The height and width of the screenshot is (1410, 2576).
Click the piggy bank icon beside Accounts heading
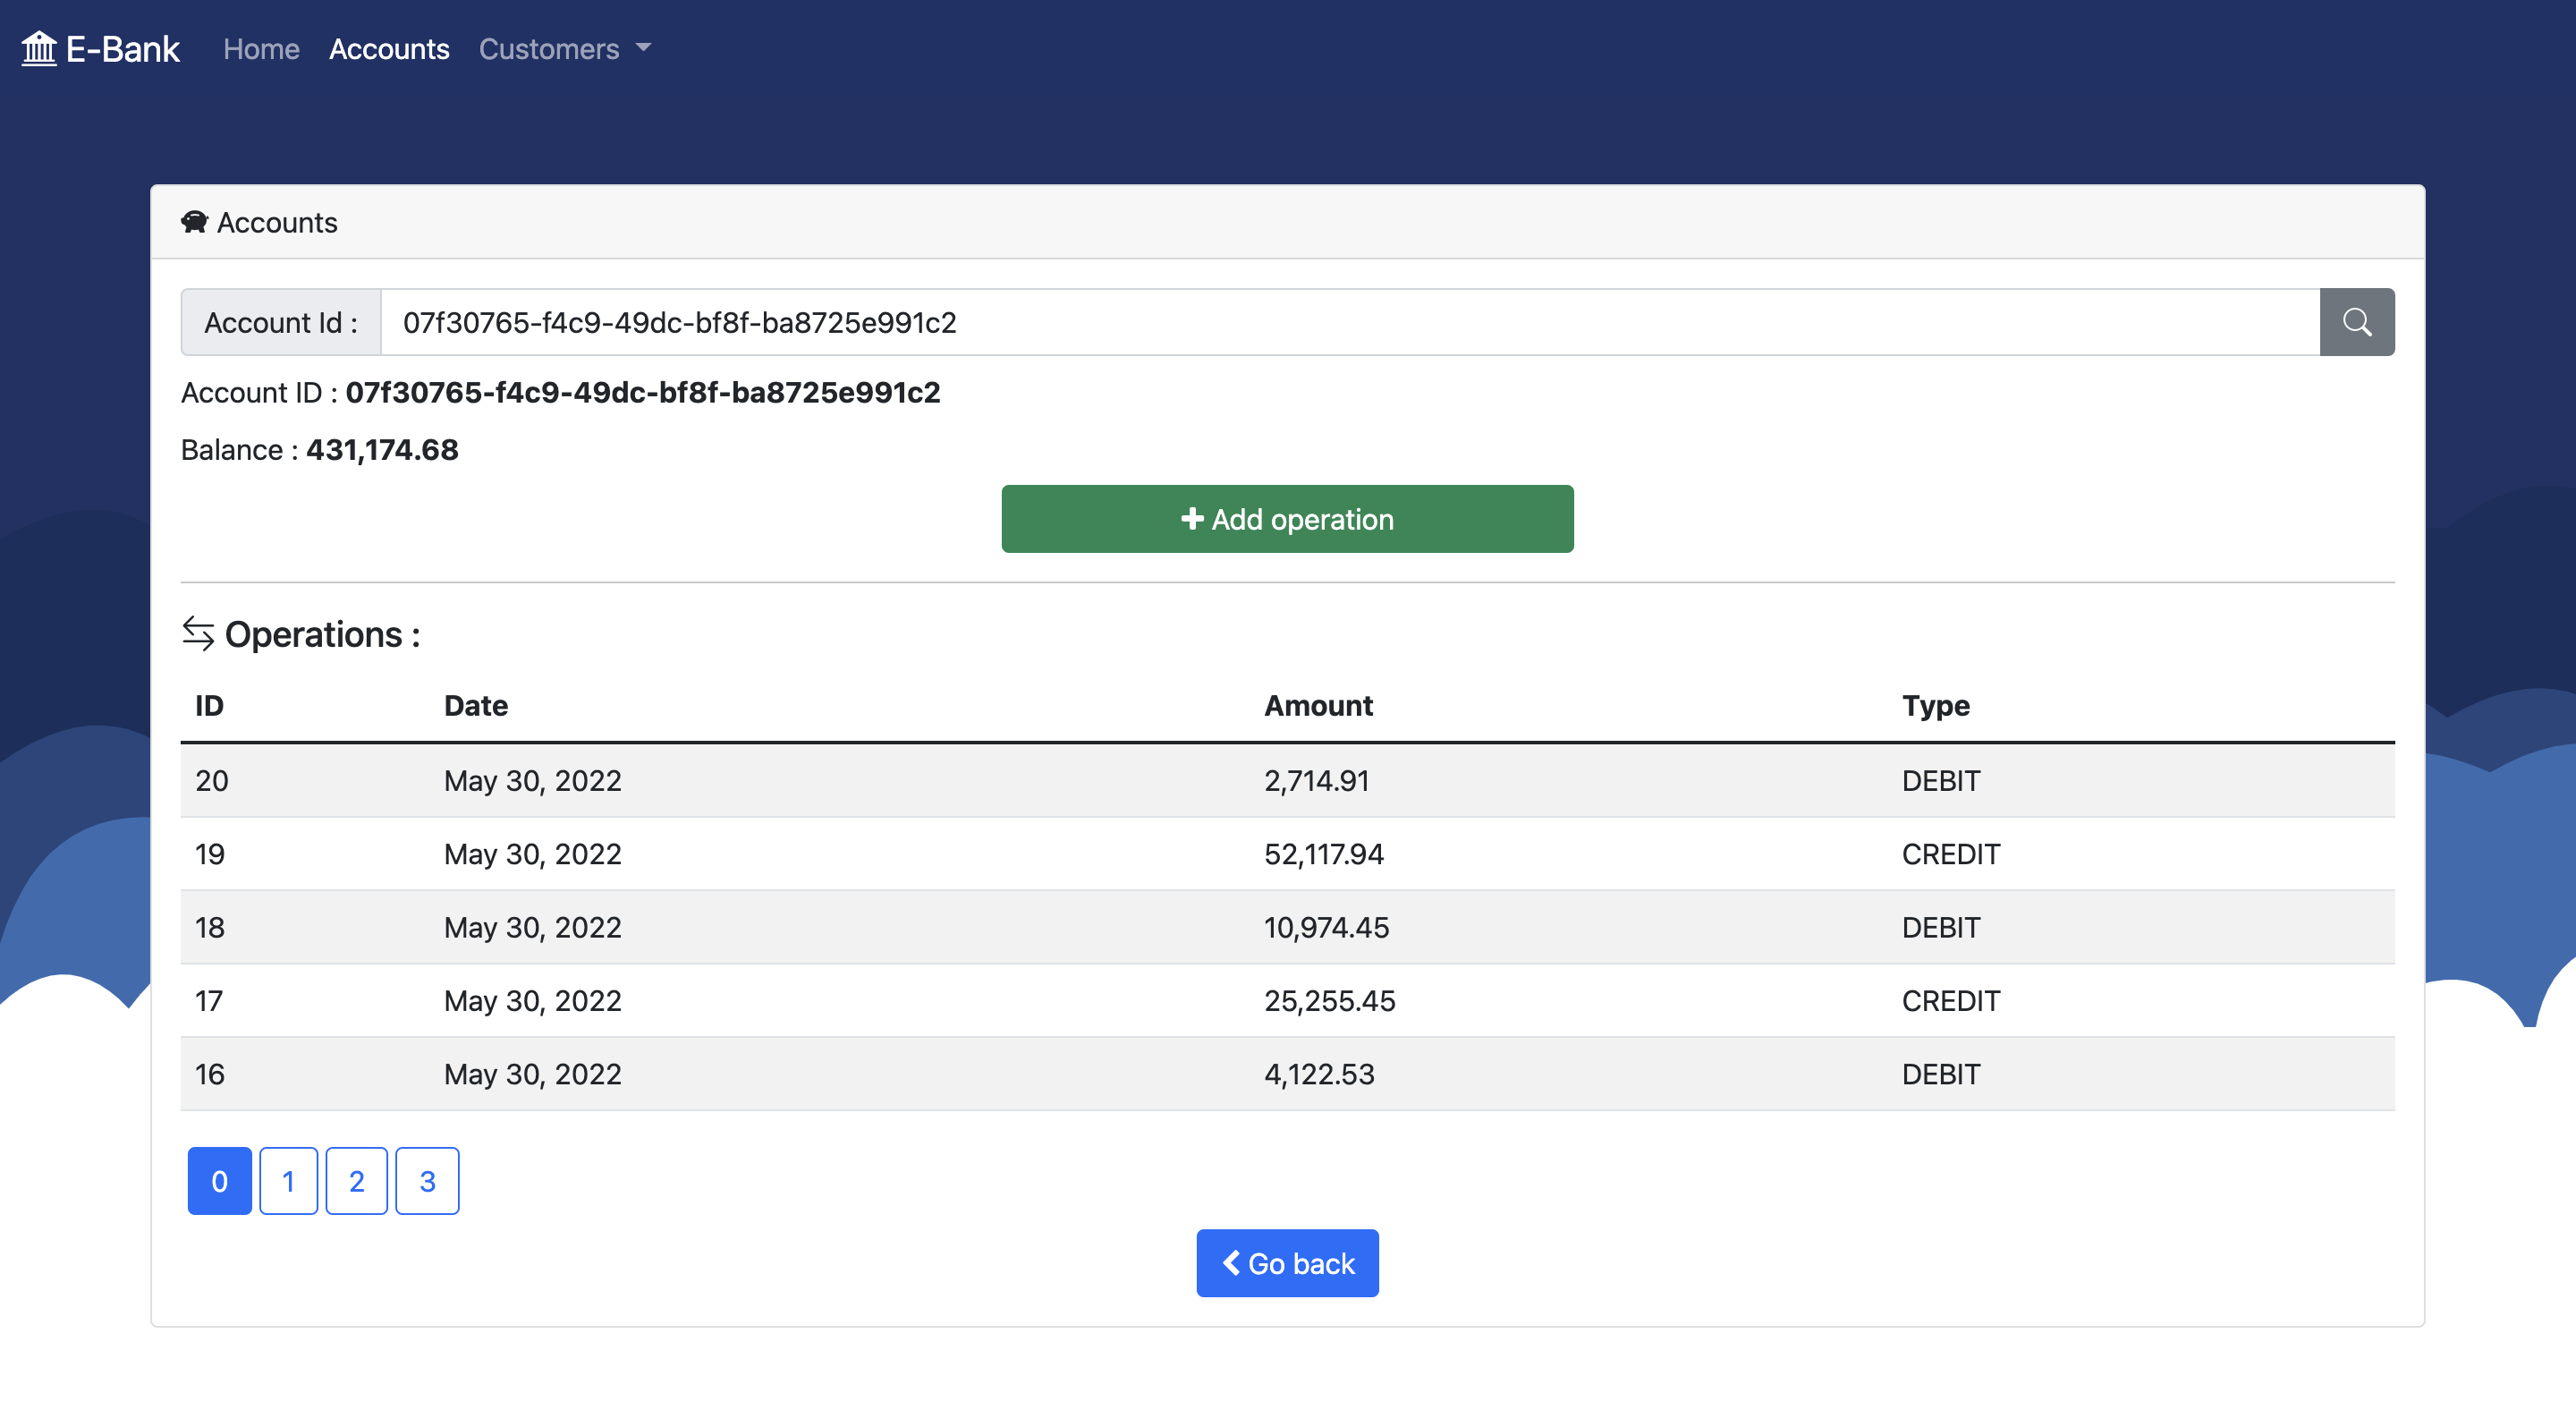point(195,222)
